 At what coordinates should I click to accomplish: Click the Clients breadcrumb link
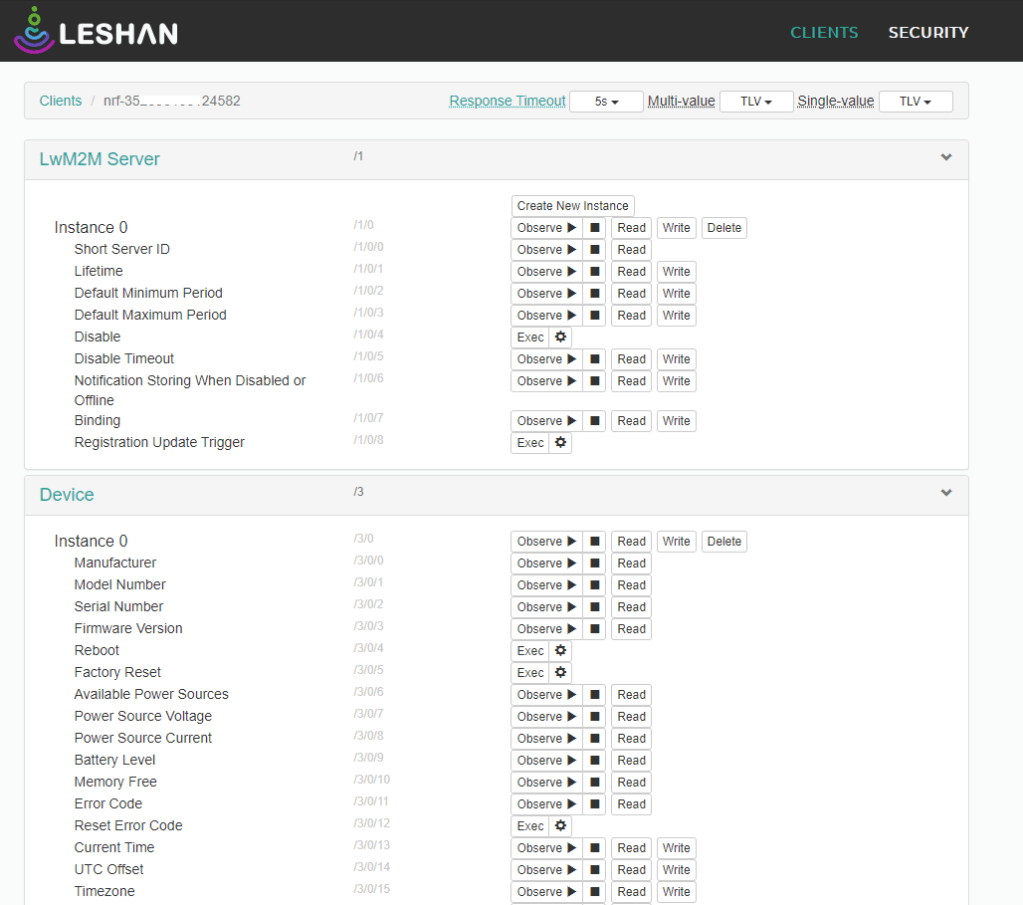(61, 101)
